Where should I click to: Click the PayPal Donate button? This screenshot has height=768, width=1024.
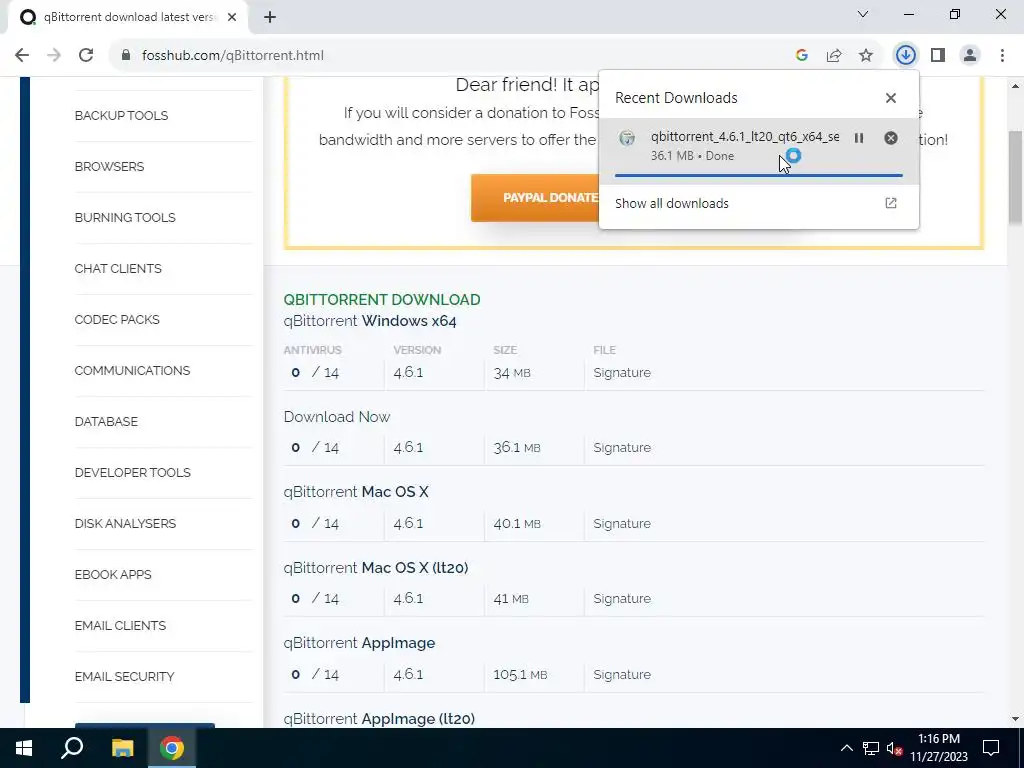pos(536,198)
